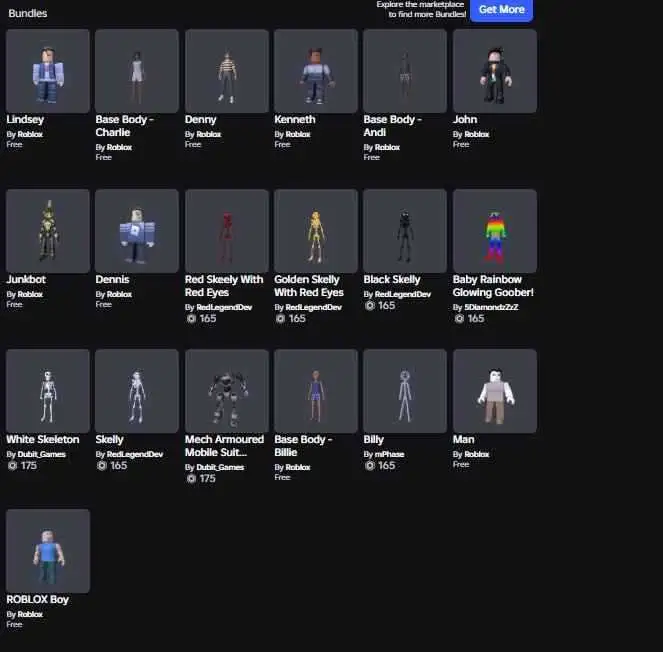Select the Junkbot bundle thumbnail
Image resolution: width=663 pixels, height=652 pixels.
pyautogui.click(x=48, y=231)
